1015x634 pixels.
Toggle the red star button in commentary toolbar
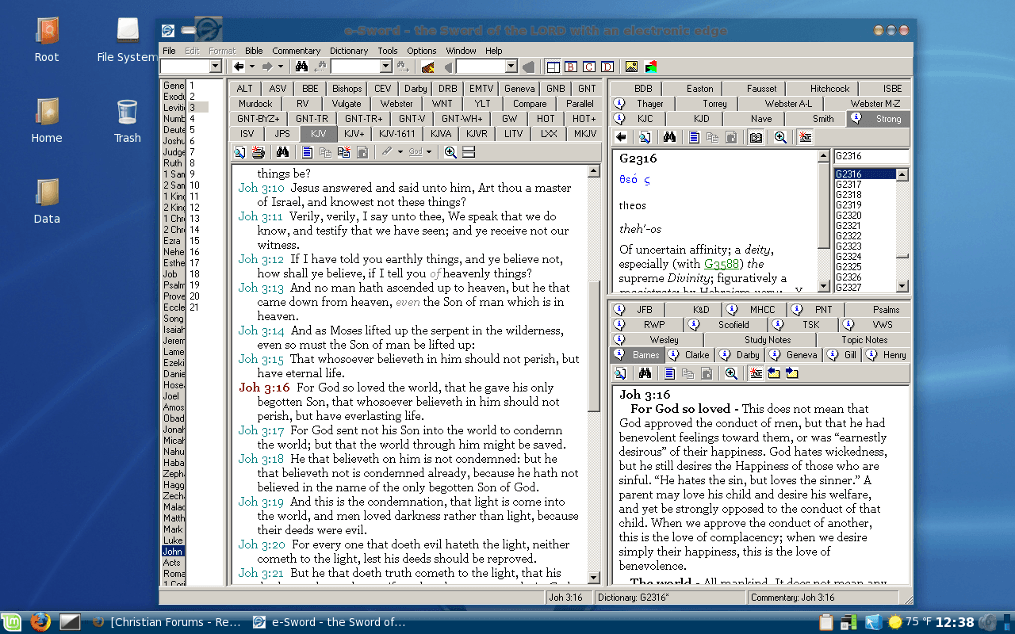click(755, 373)
